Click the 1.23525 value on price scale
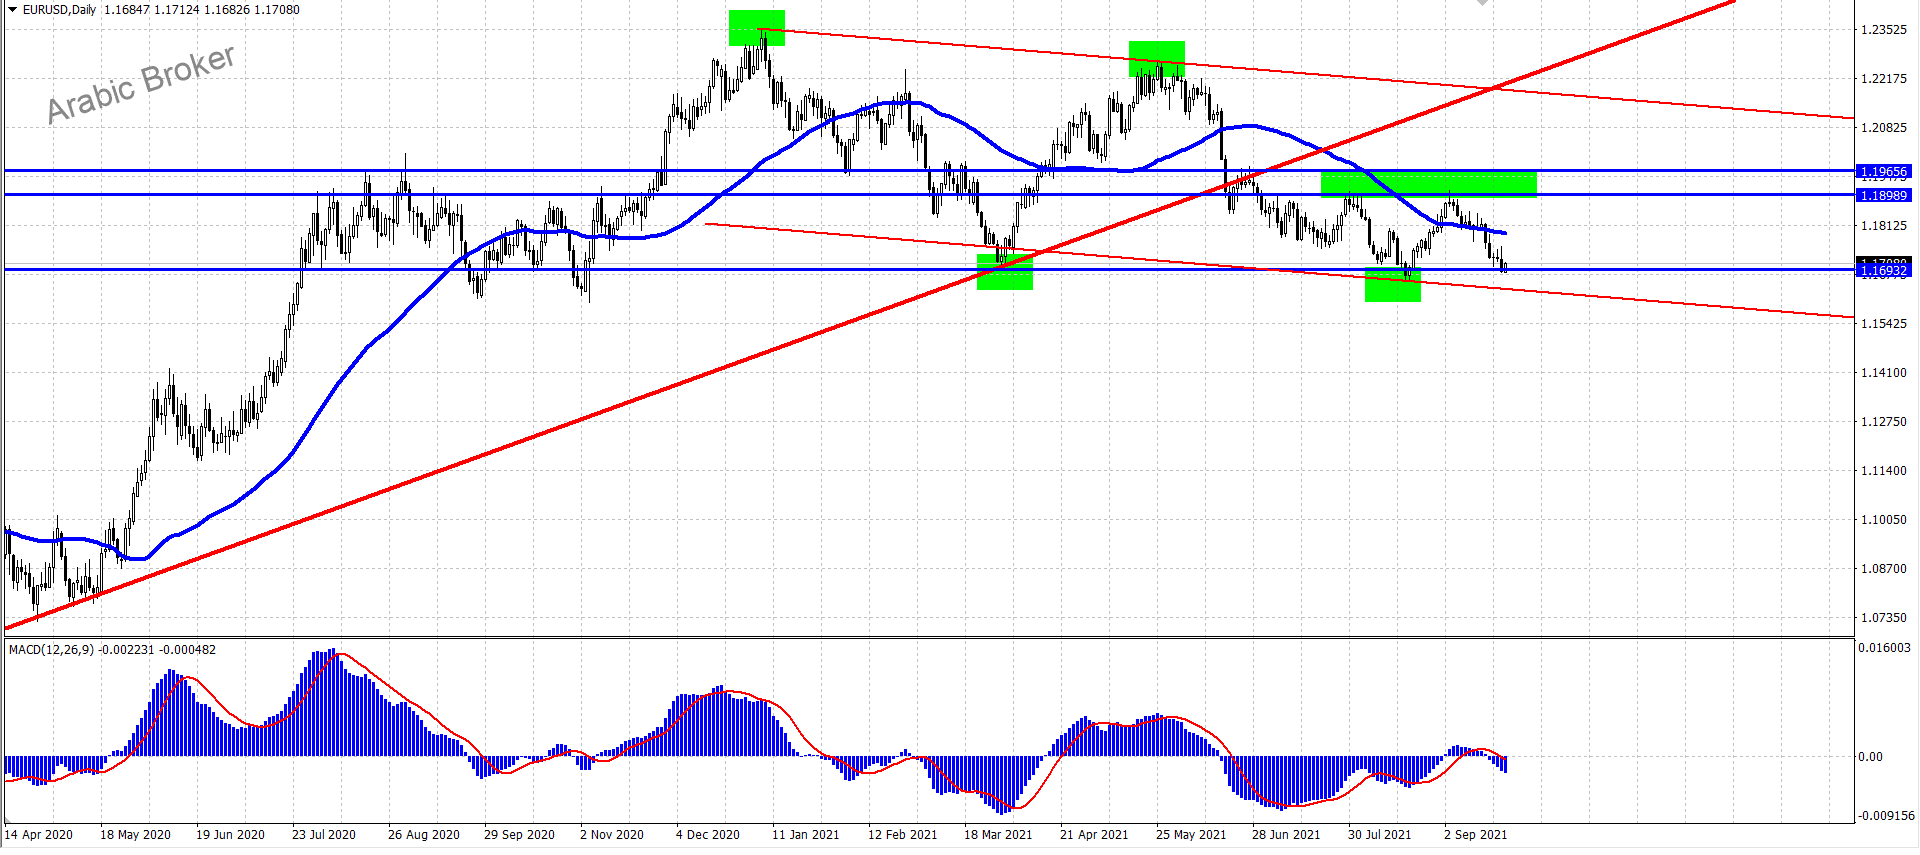The width and height of the screenshot is (1920, 855). coord(1883,30)
